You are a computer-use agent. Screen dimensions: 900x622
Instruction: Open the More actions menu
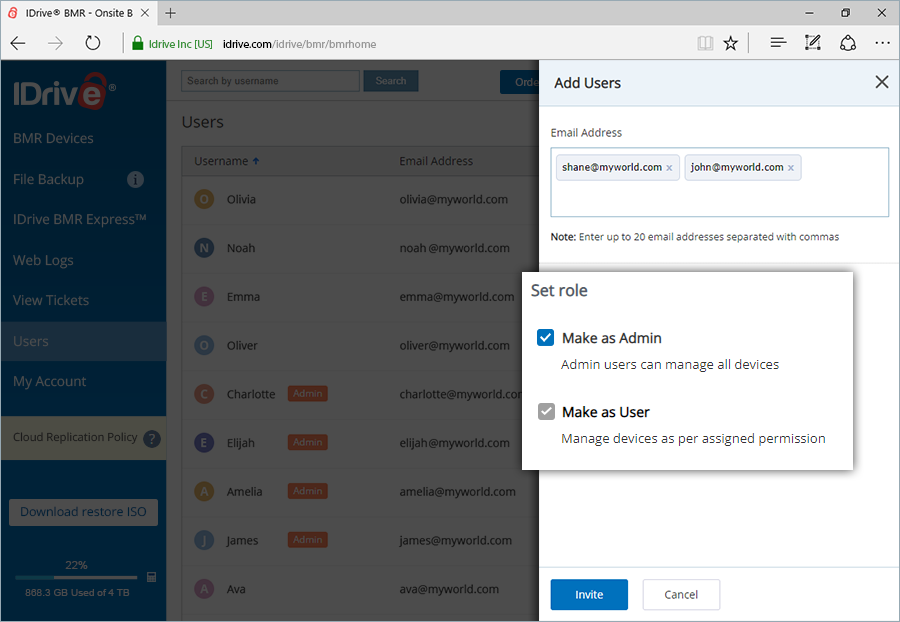[882, 43]
